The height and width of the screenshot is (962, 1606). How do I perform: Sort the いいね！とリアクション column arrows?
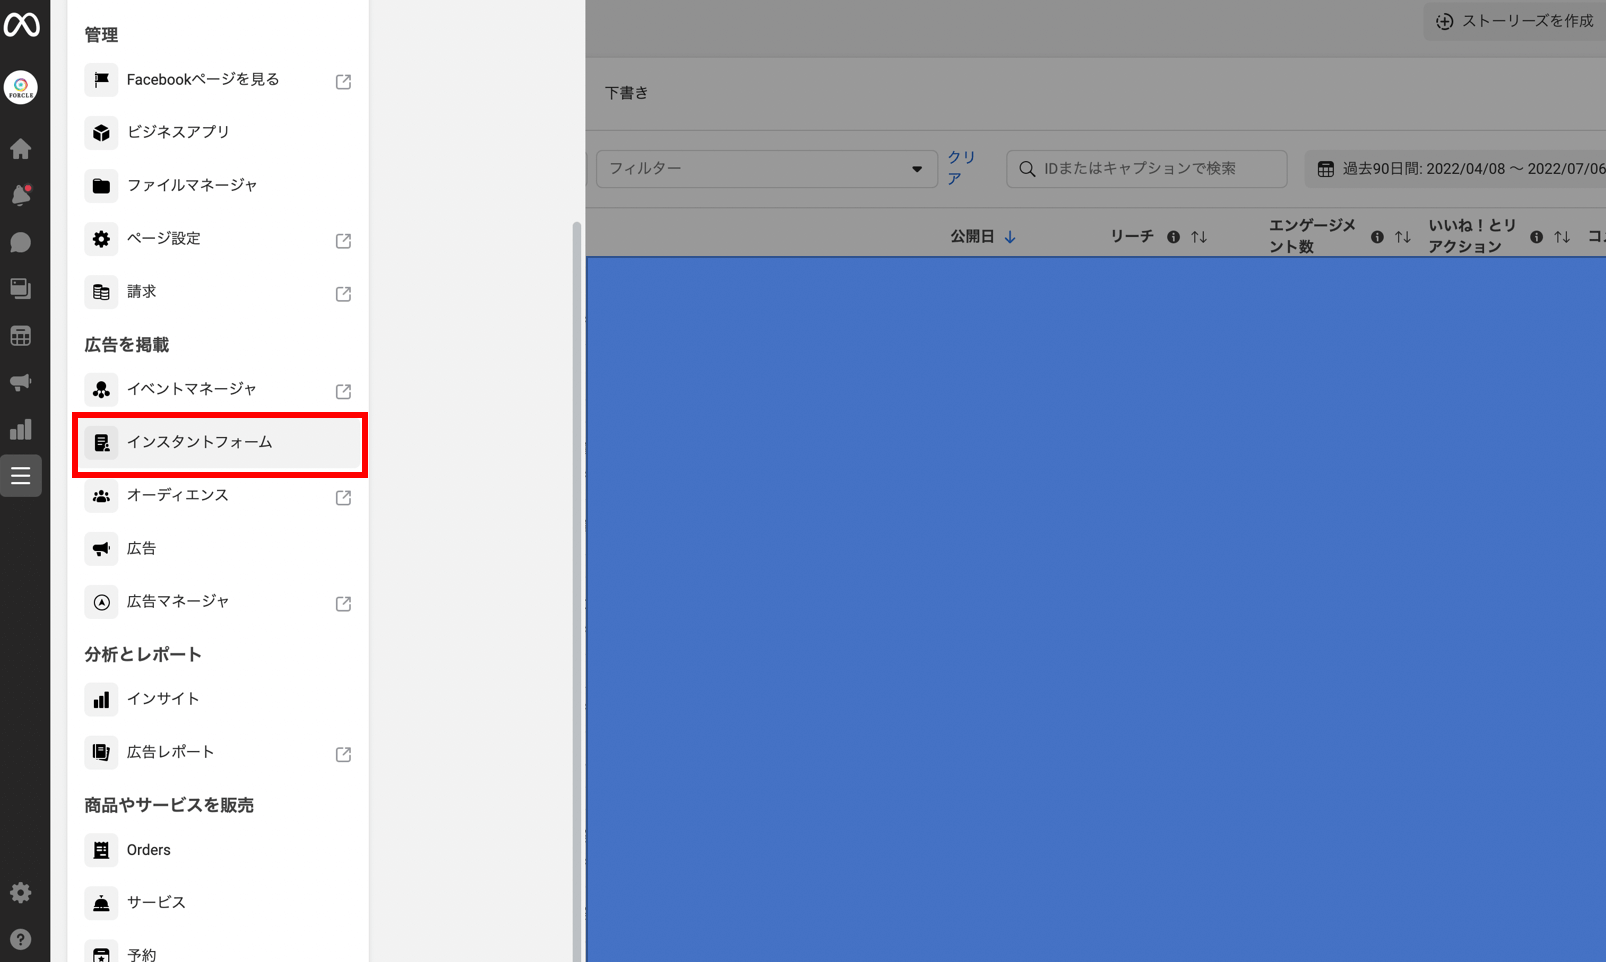[1562, 237]
